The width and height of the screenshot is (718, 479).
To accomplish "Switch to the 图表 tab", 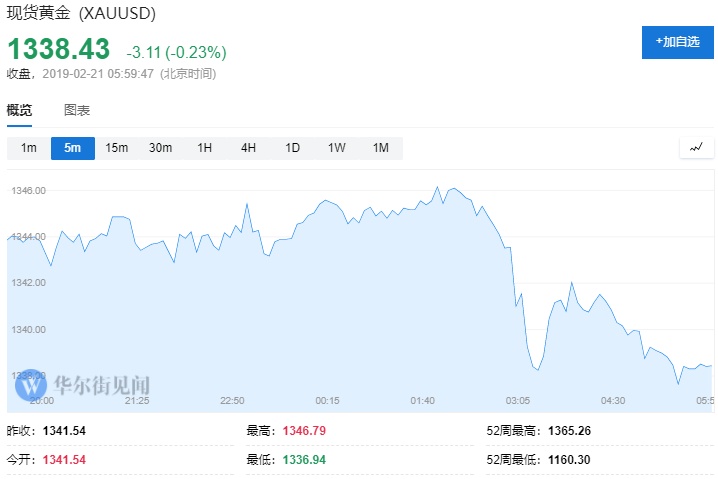I will pyautogui.click(x=77, y=110).
